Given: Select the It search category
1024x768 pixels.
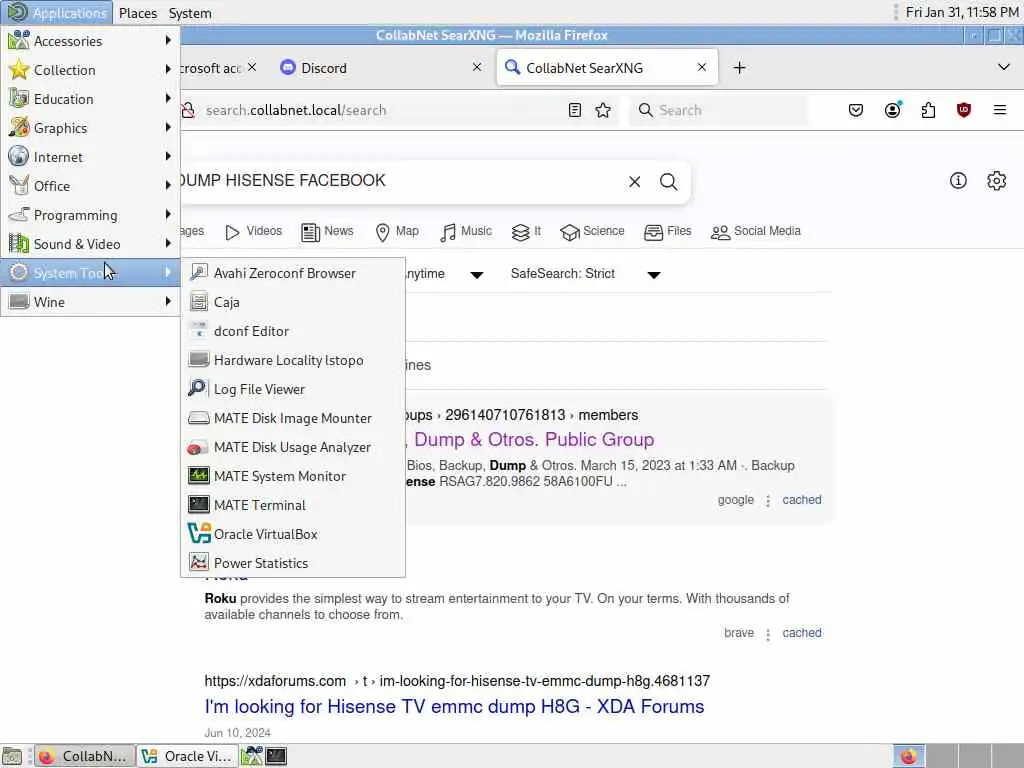Looking at the screenshot, I should tap(526, 231).
